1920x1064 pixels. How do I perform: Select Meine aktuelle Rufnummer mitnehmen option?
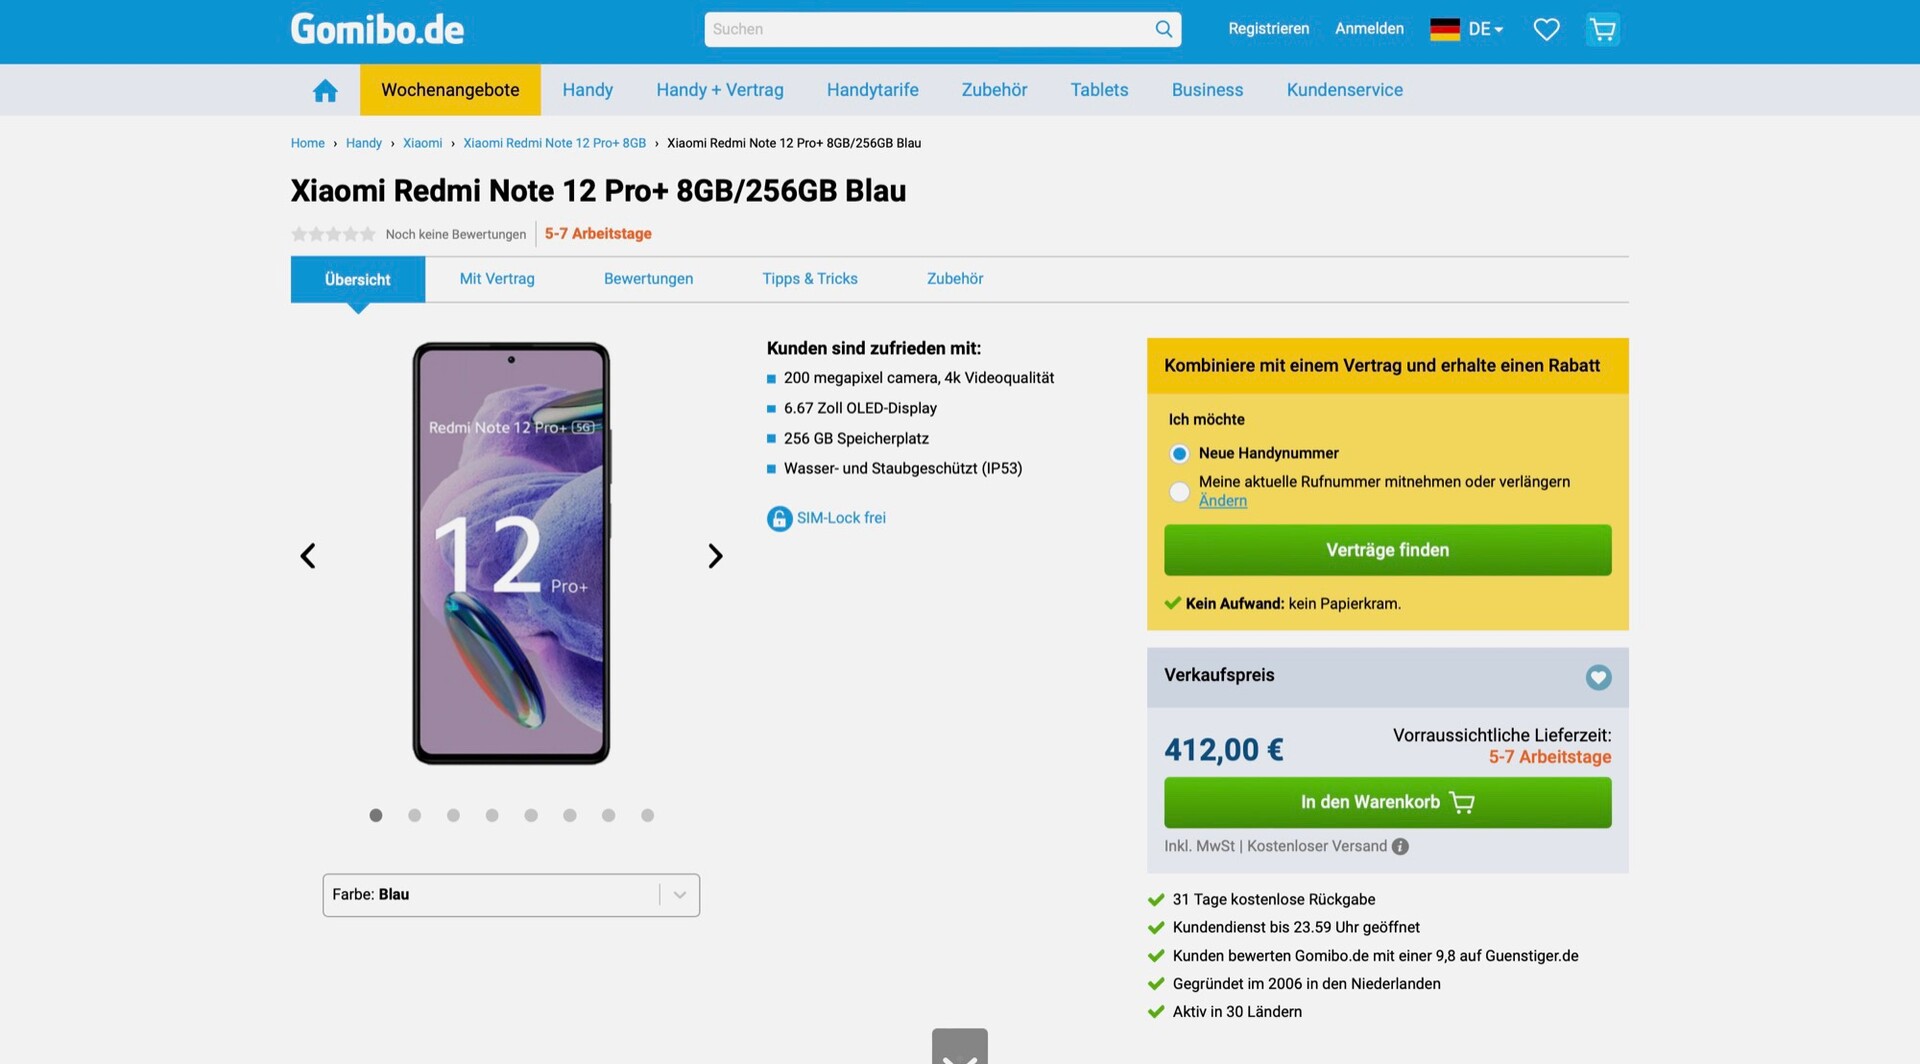pos(1179,492)
